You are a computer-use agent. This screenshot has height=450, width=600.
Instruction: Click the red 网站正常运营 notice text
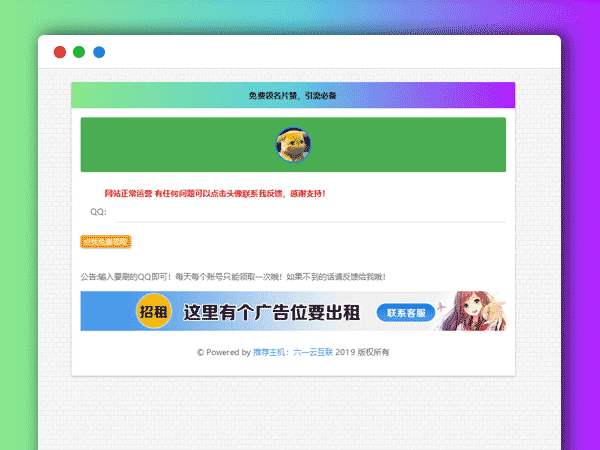[x=214, y=193]
